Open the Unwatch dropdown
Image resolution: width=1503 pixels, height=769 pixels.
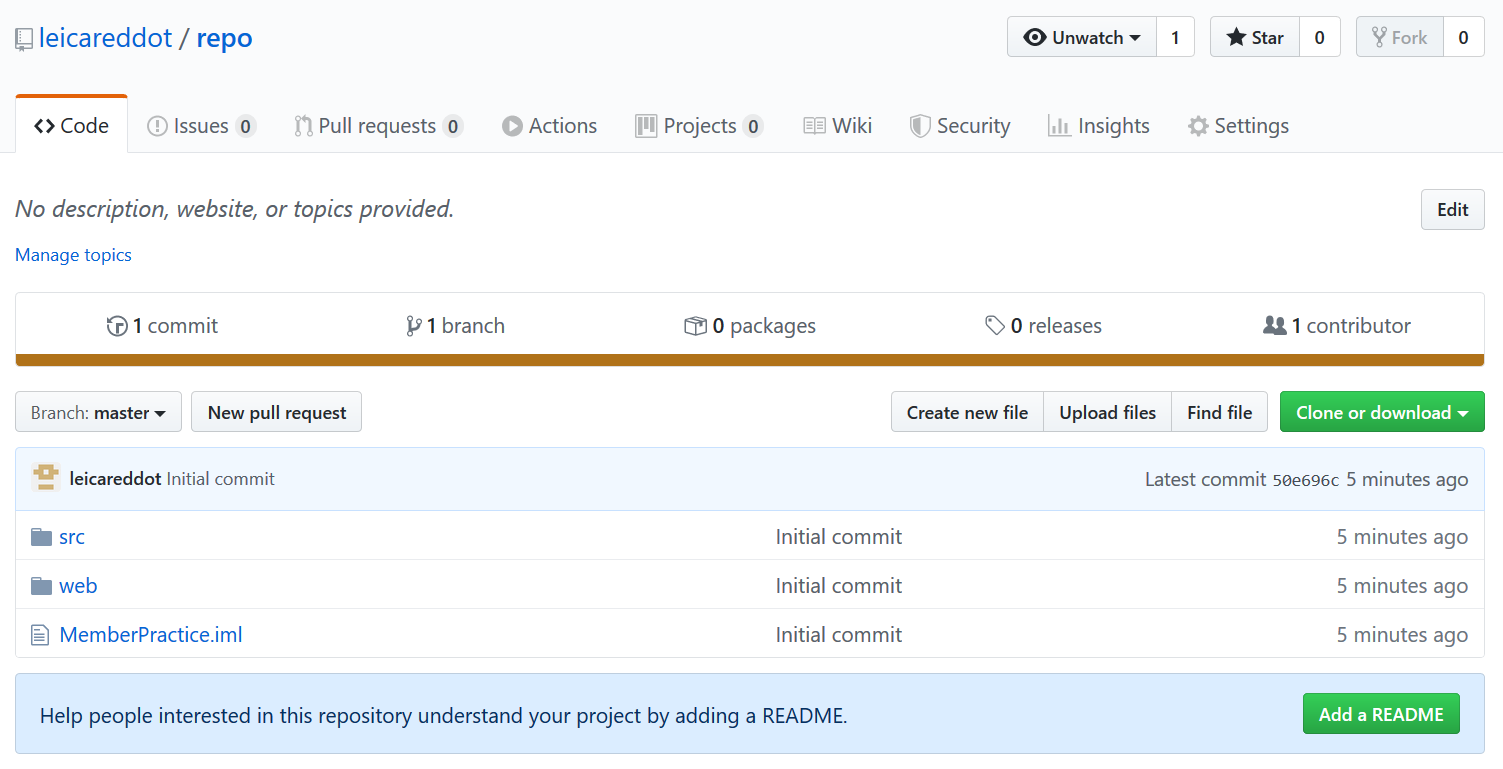[x=1082, y=38]
